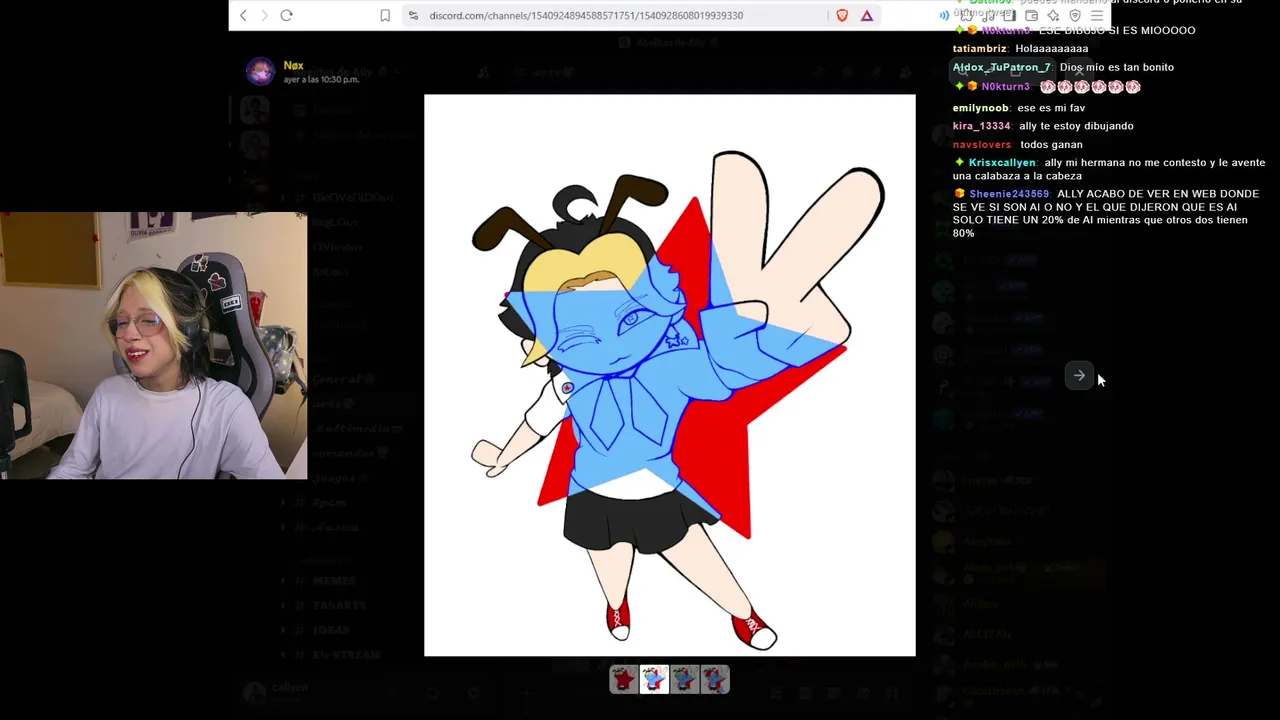
Task: Open chat user navslovers
Action: tap(983, 144)
